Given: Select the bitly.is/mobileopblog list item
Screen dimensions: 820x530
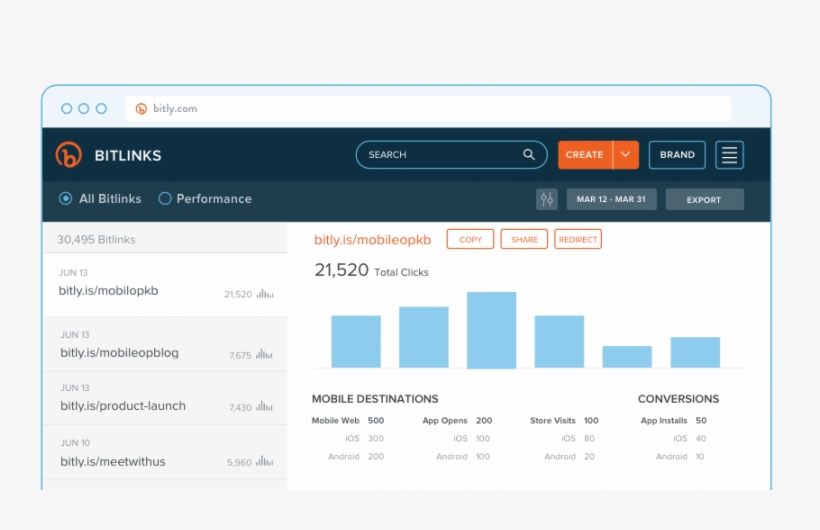Looking at the screenshot, I should pos(165,344).
